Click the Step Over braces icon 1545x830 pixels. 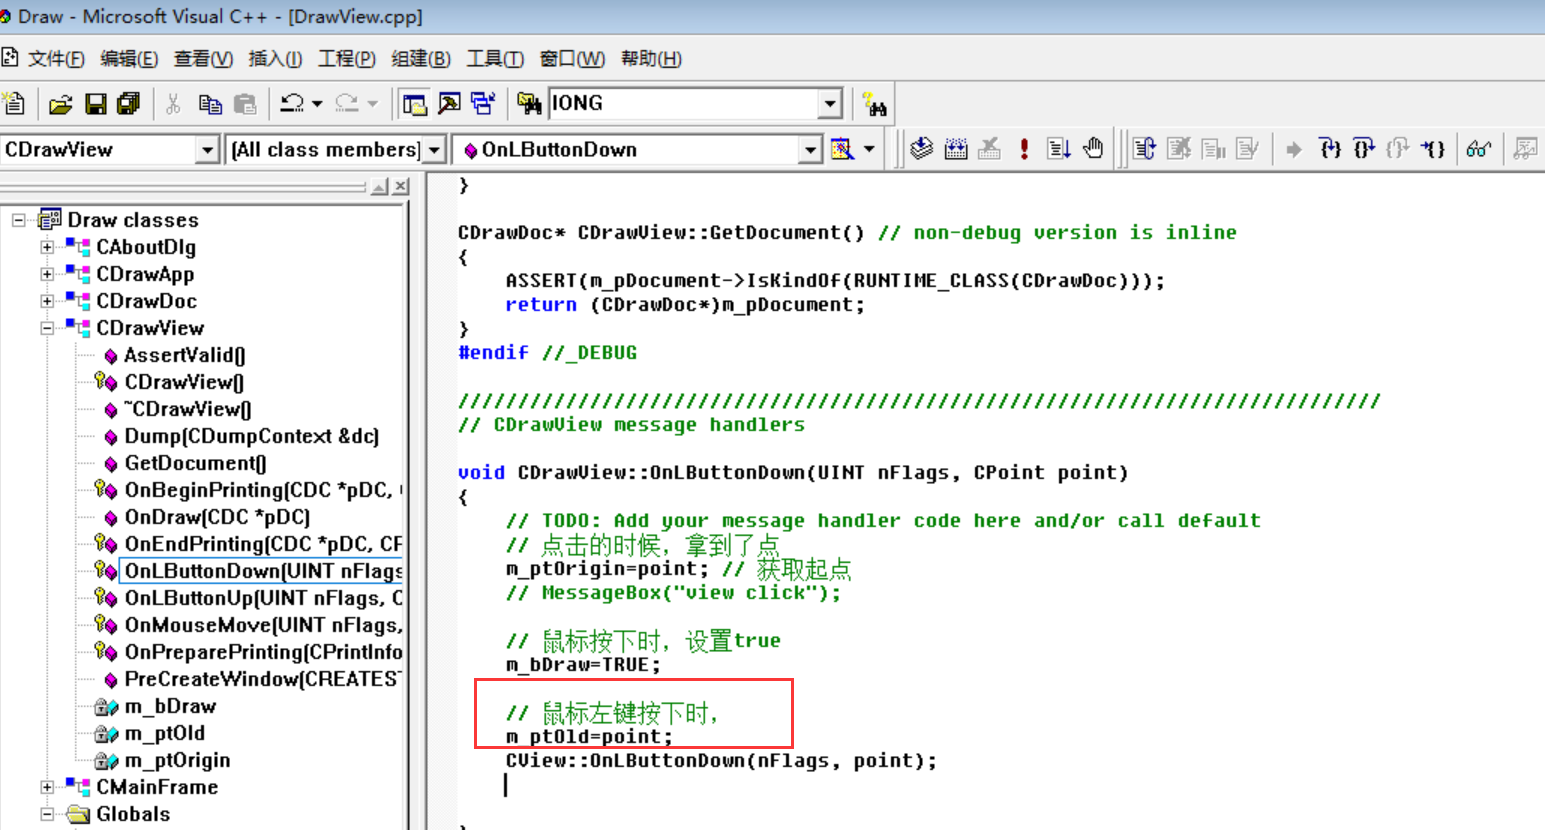tap(1364, 149)
